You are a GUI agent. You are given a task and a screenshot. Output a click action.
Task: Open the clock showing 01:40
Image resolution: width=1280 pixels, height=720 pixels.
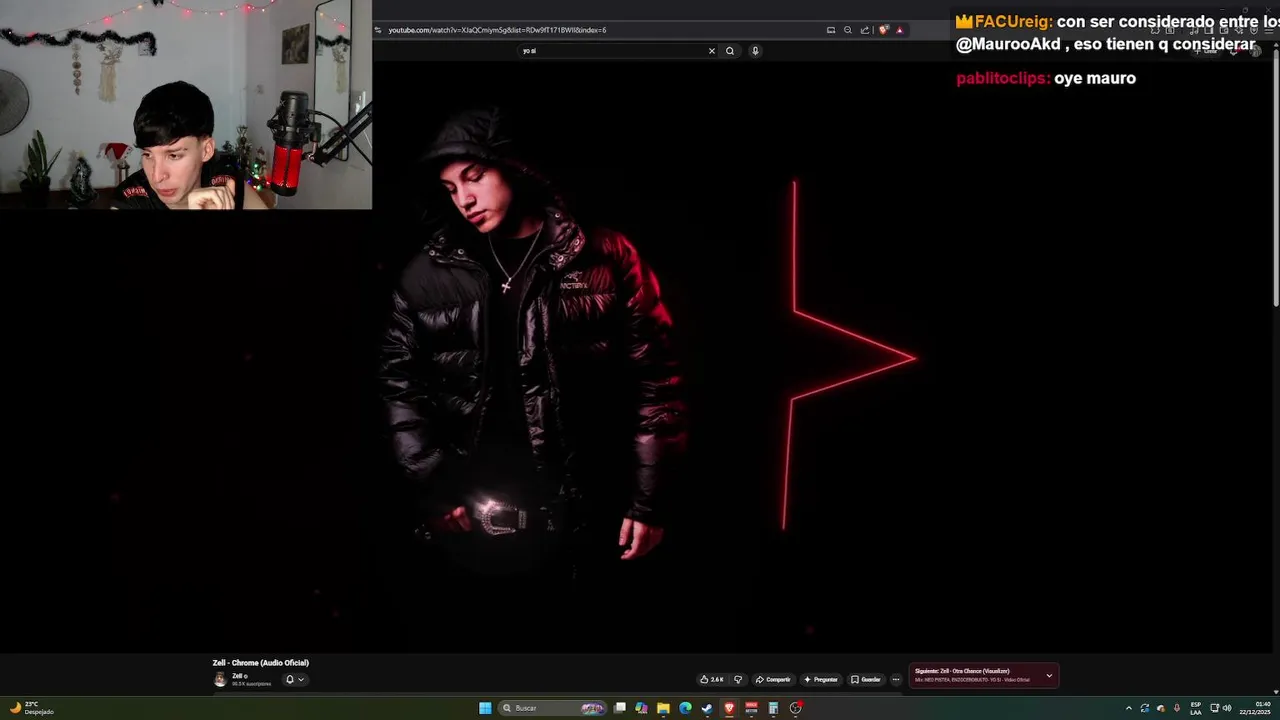tap(1255, 708)
